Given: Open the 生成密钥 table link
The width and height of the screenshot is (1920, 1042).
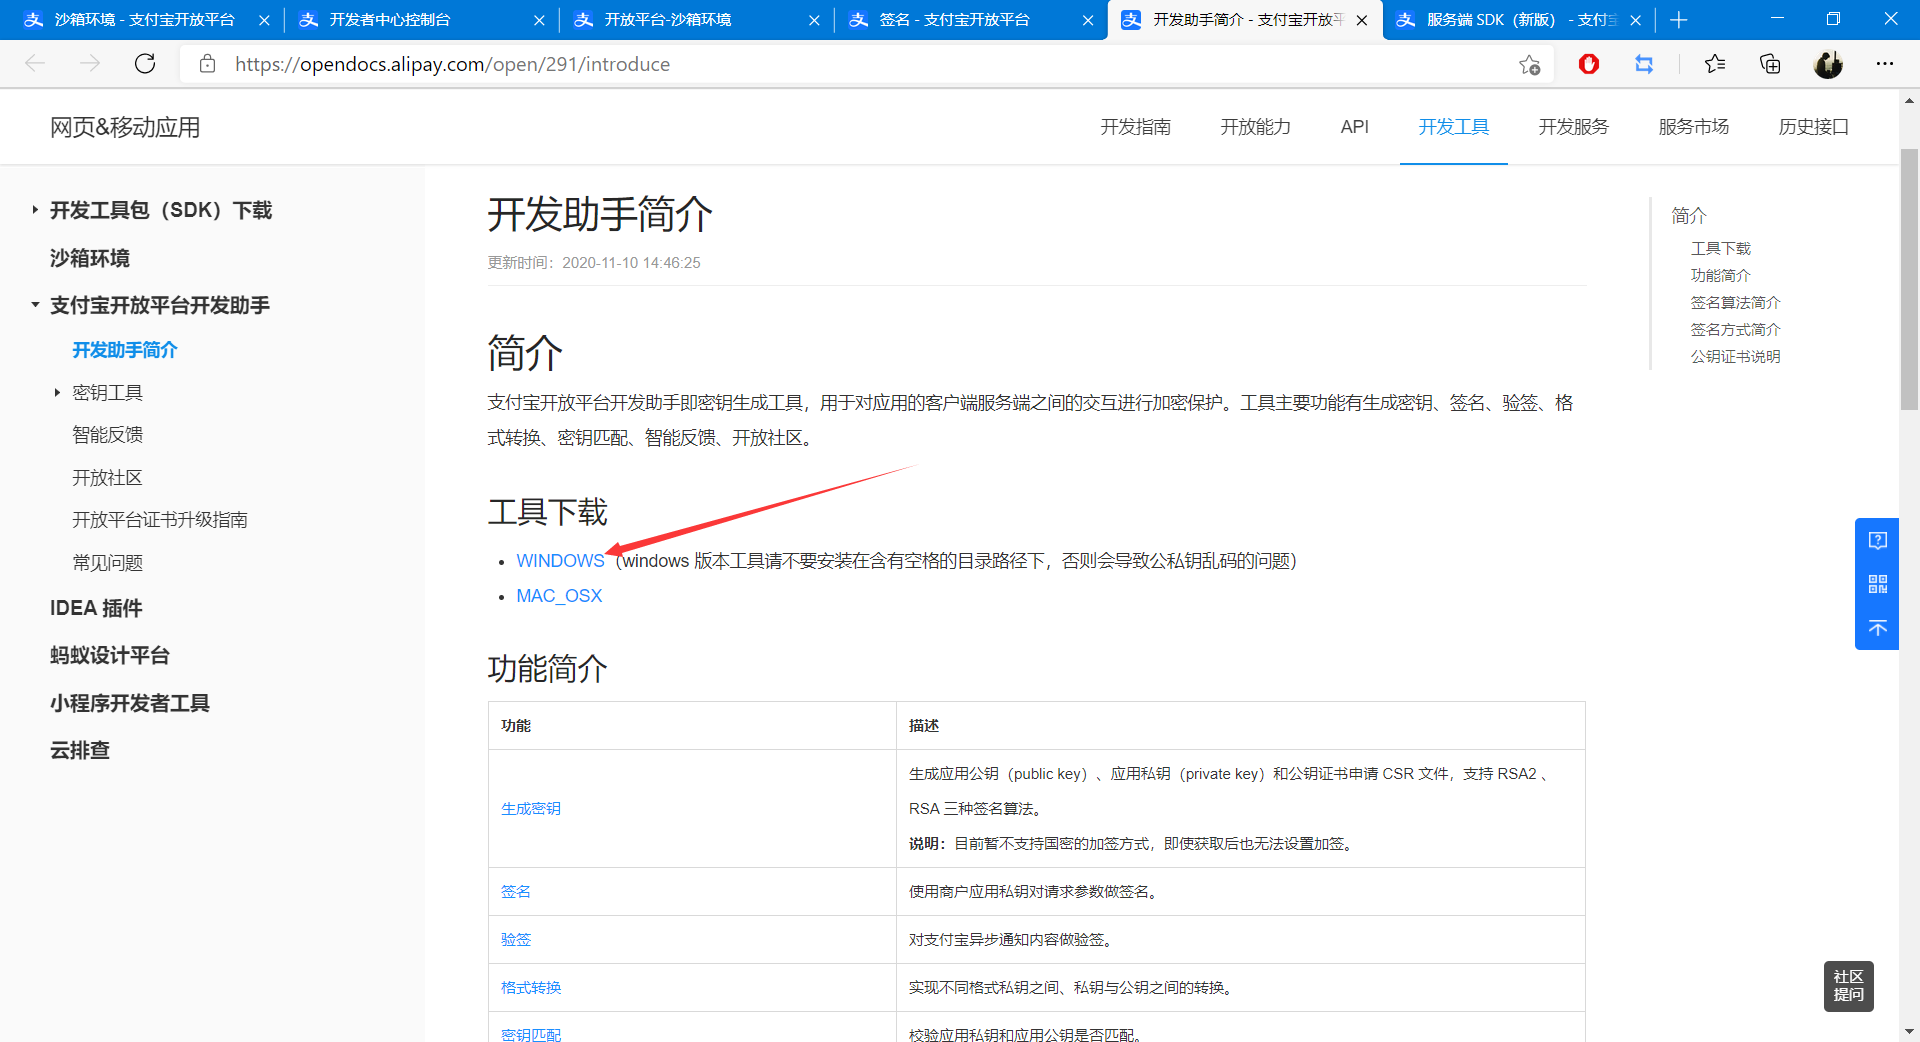Looking at the screenshot, I should click(531, 809).
